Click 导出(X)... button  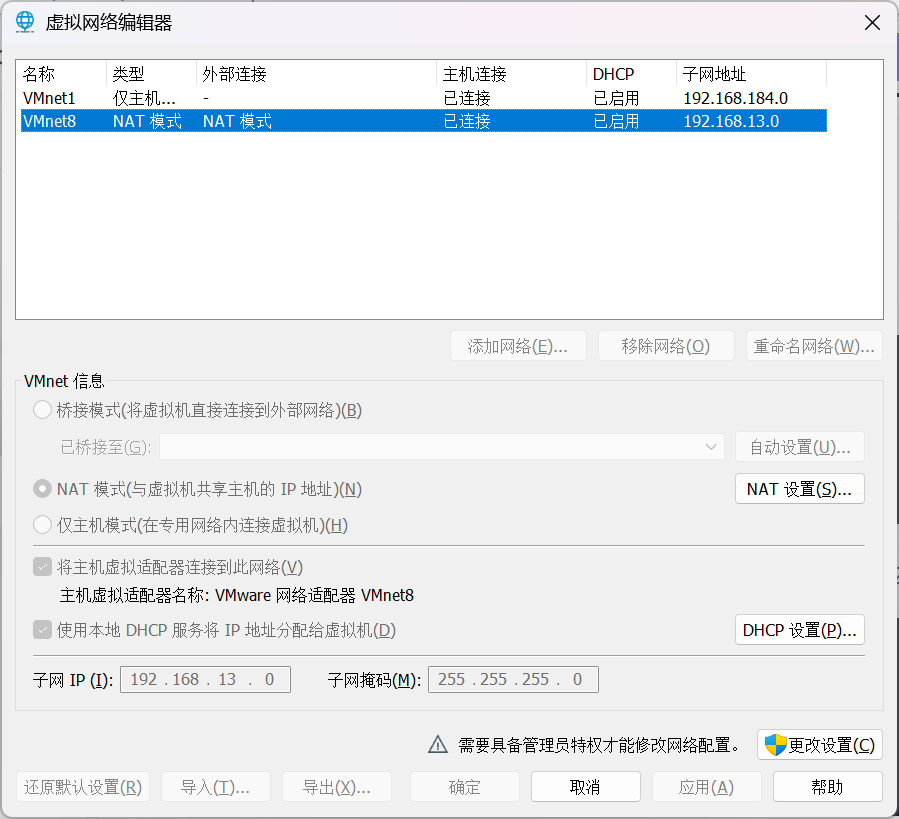point(337,787)
